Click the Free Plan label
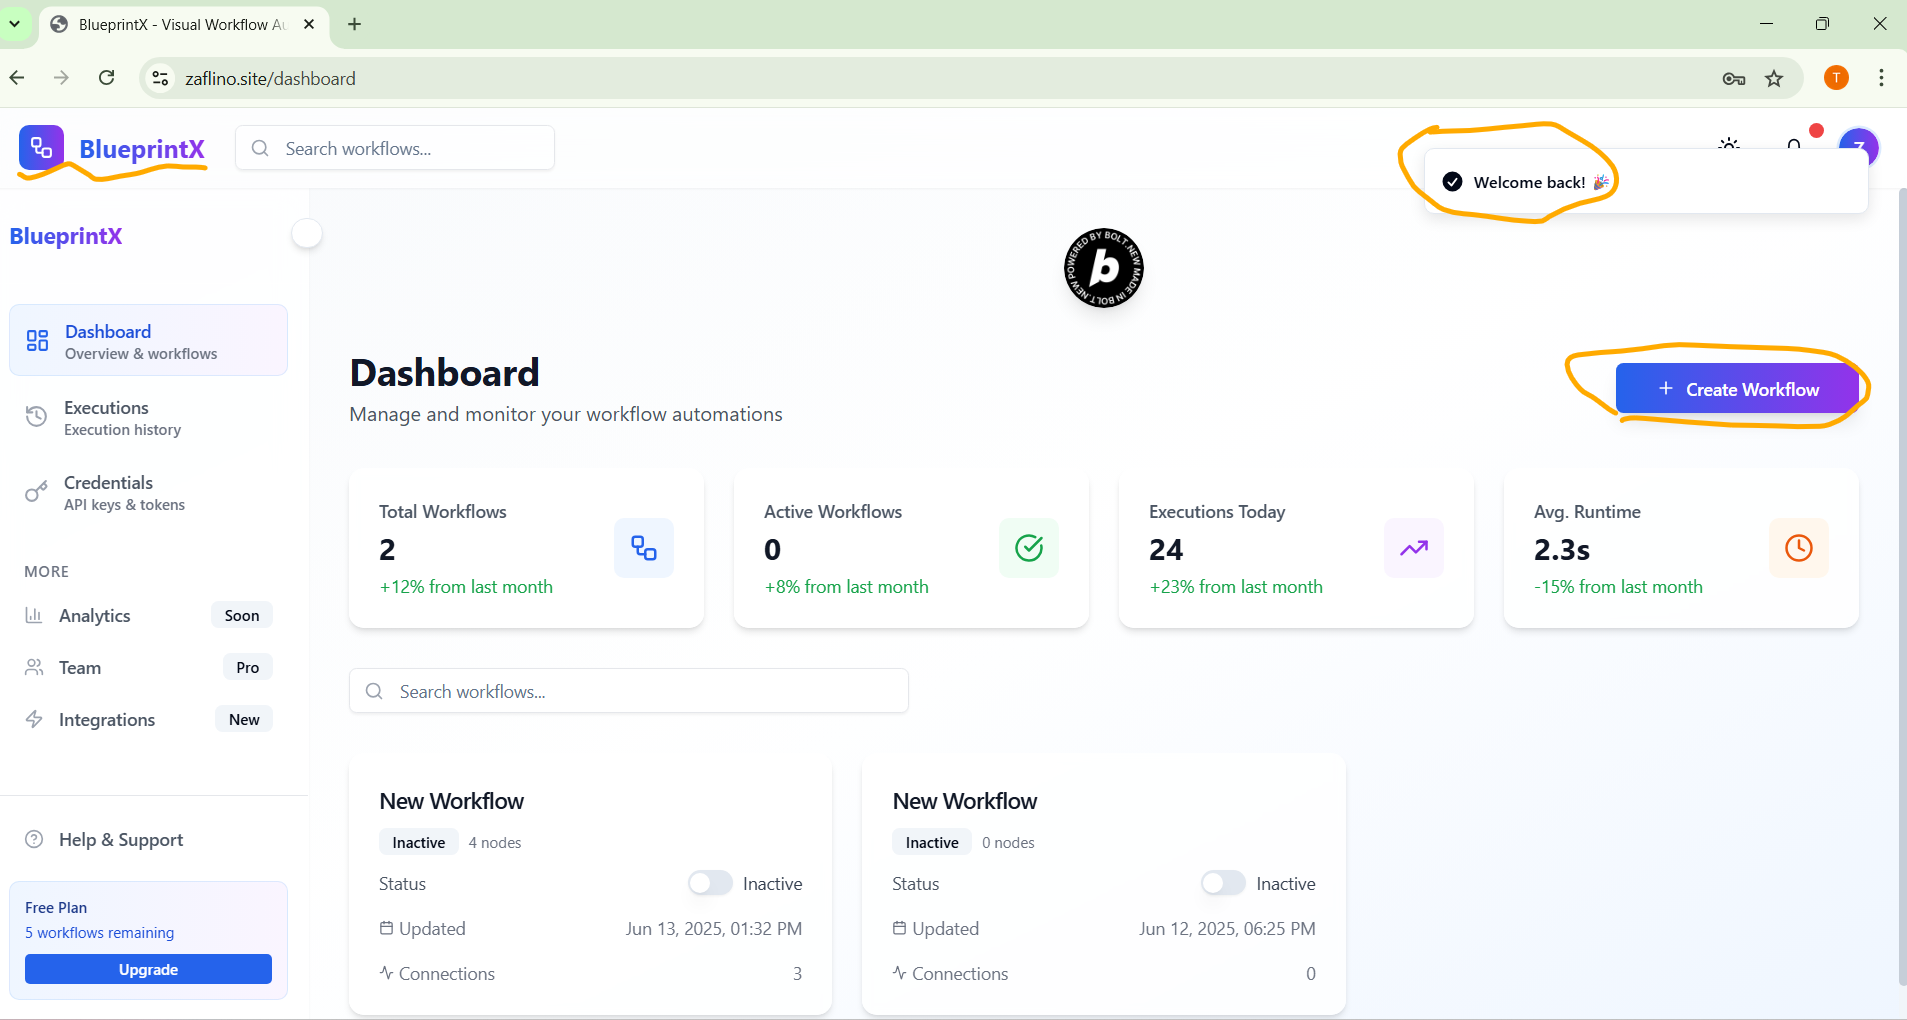1907x1020 pixels. coord(56,907)
